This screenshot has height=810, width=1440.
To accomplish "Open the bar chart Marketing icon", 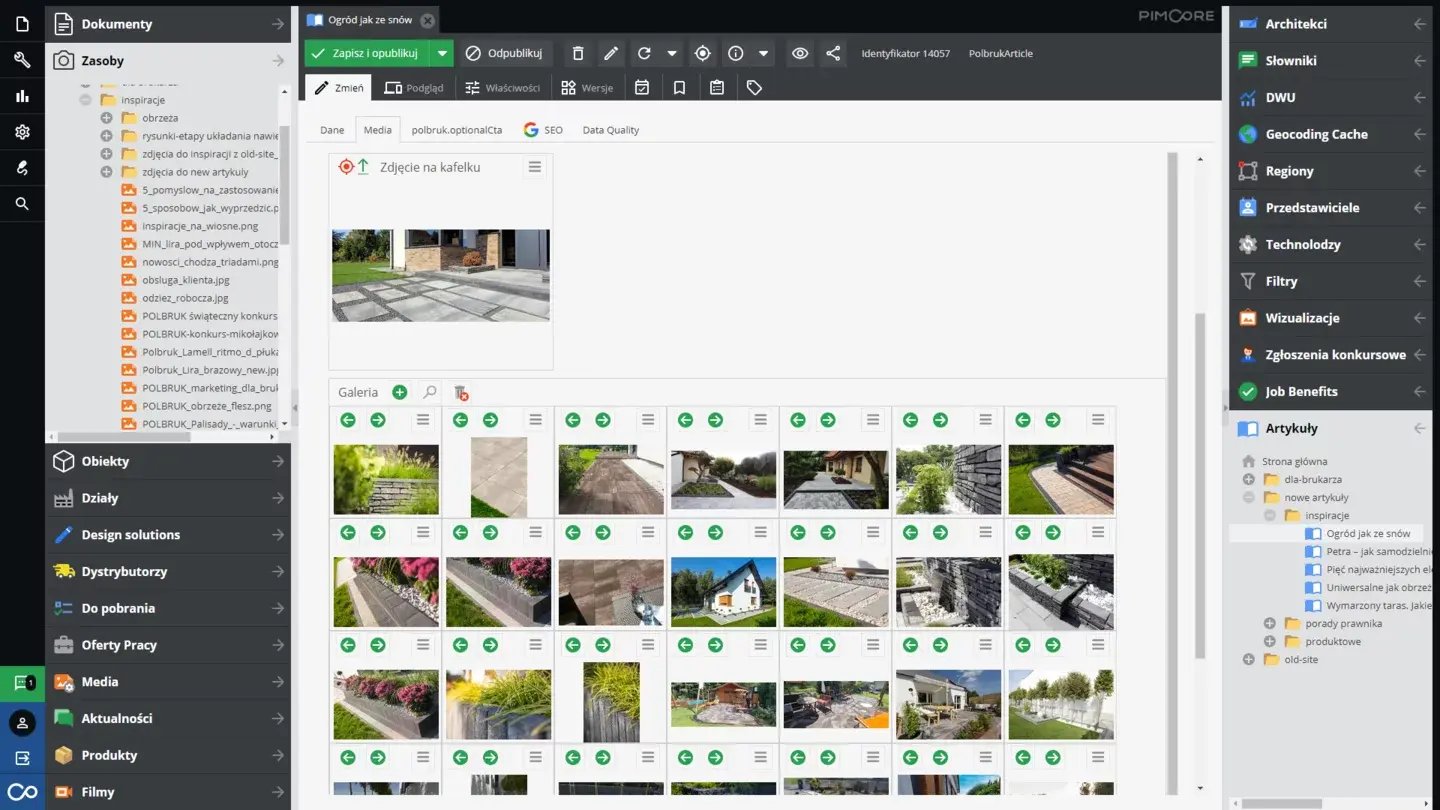I will 22,96.
